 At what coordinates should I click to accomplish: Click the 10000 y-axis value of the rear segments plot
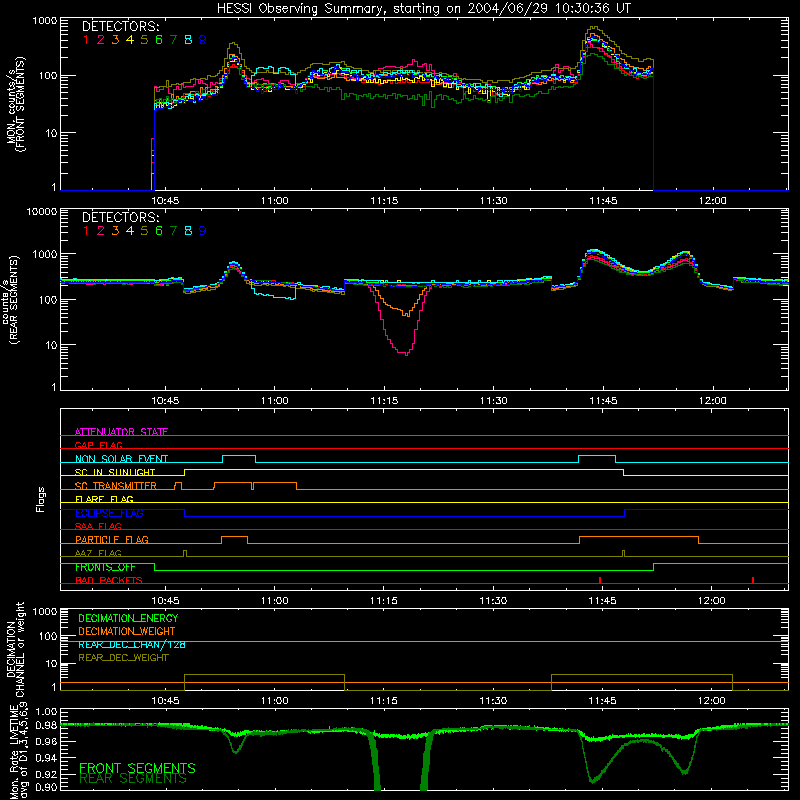click(x=42, y=211)
